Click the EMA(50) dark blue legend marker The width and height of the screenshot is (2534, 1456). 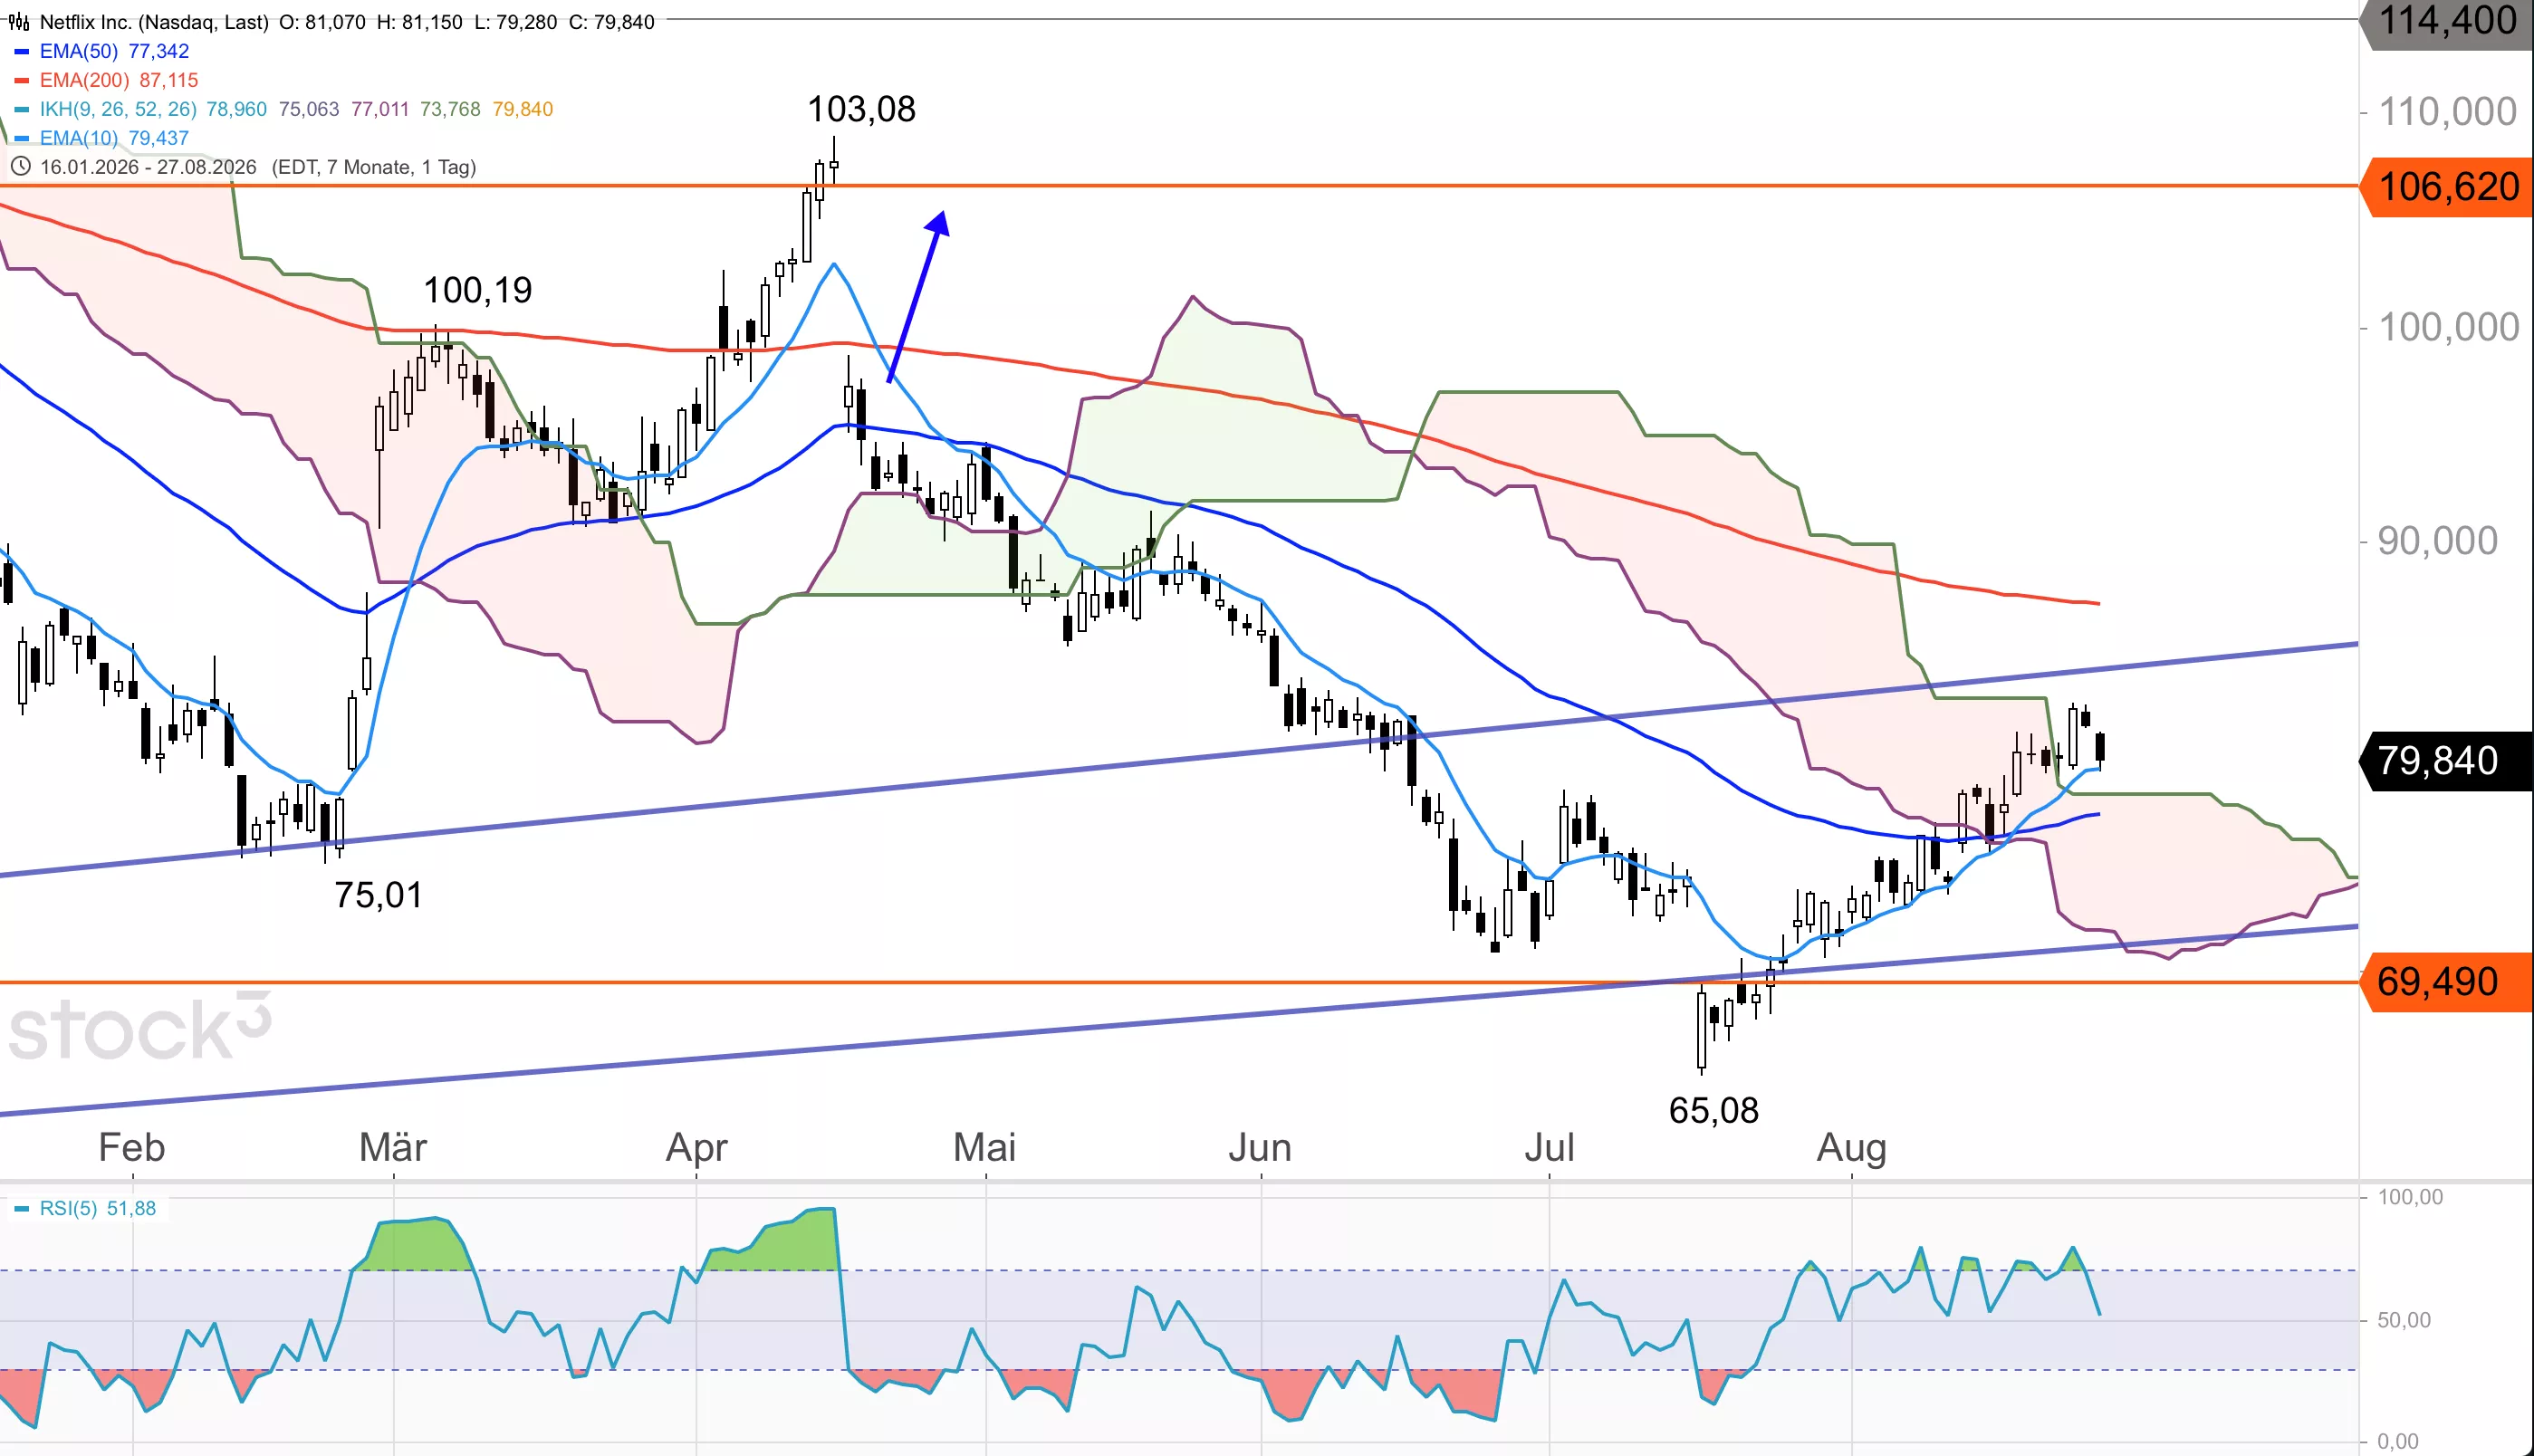coord(22,51)
